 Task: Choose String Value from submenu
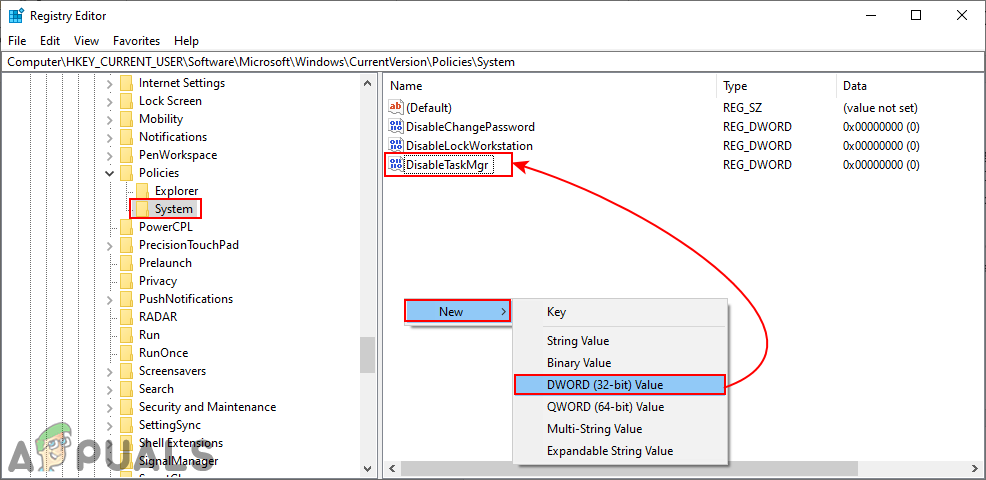[x=619, y=341]
